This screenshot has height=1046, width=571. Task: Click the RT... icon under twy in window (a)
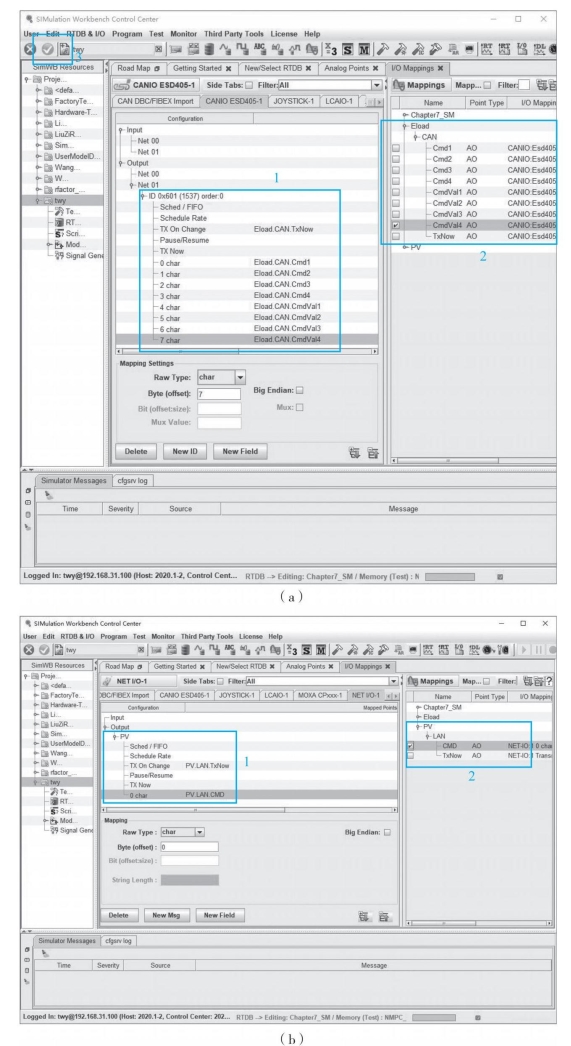pos(59,222)
